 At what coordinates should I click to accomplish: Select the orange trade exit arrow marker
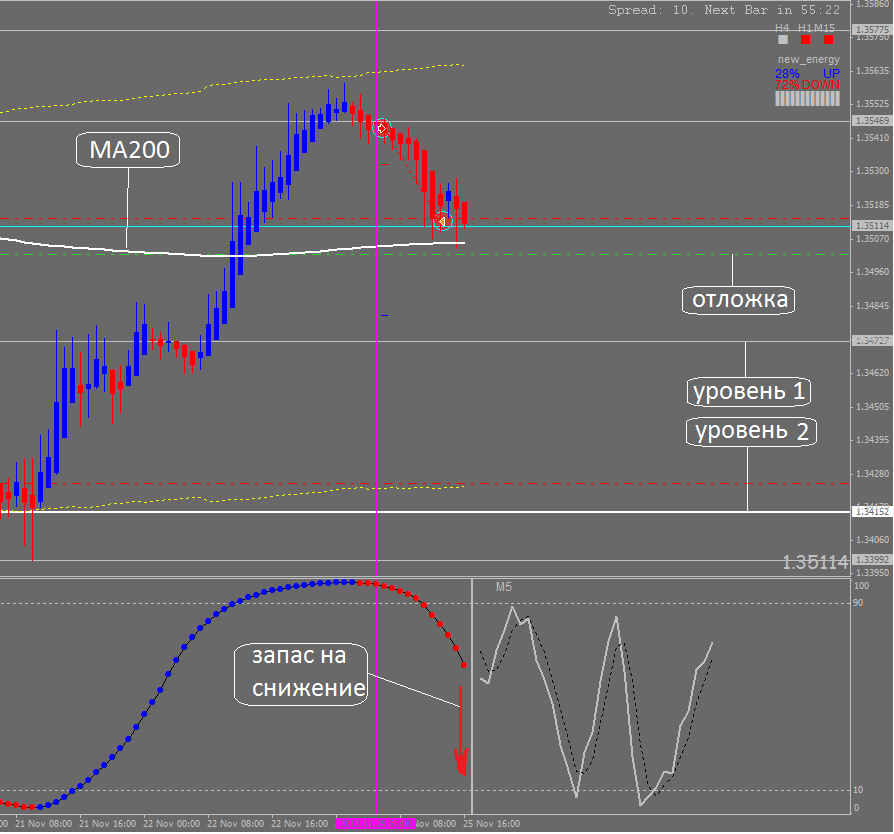point(442,221)
